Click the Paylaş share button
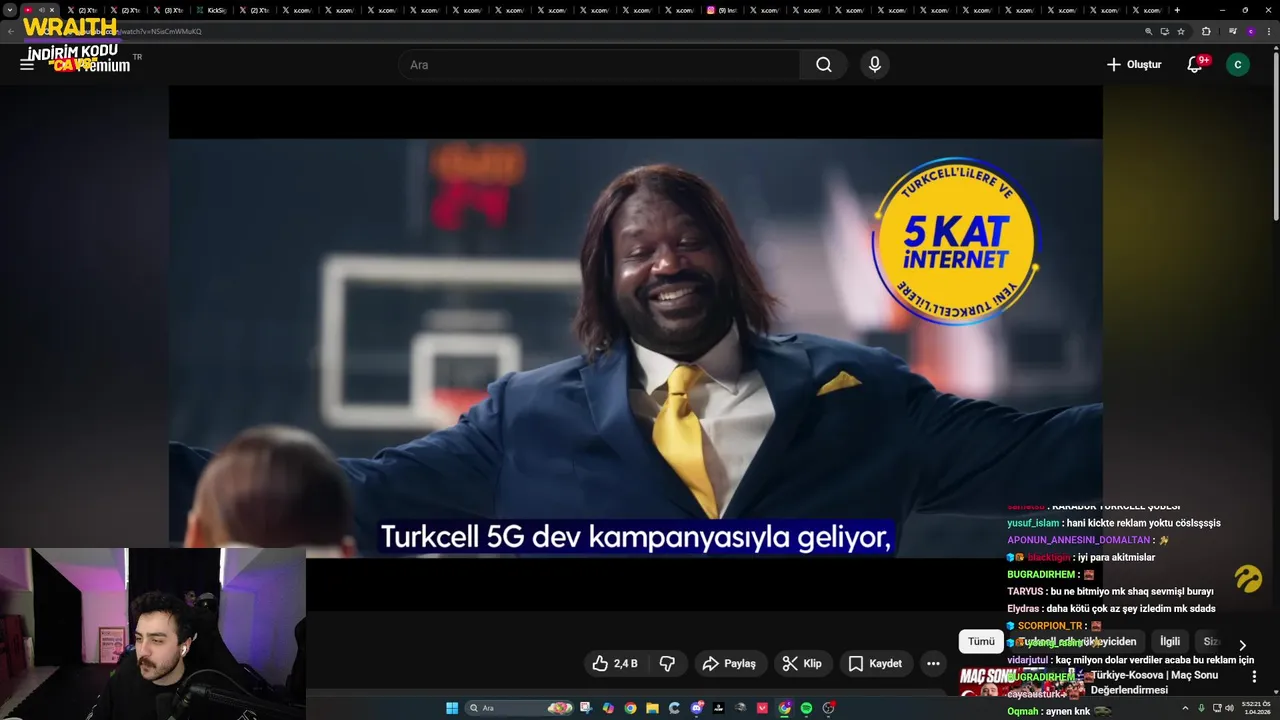Image resolution: width=1280 pixels, height=720 pixels. click(729, 663)
